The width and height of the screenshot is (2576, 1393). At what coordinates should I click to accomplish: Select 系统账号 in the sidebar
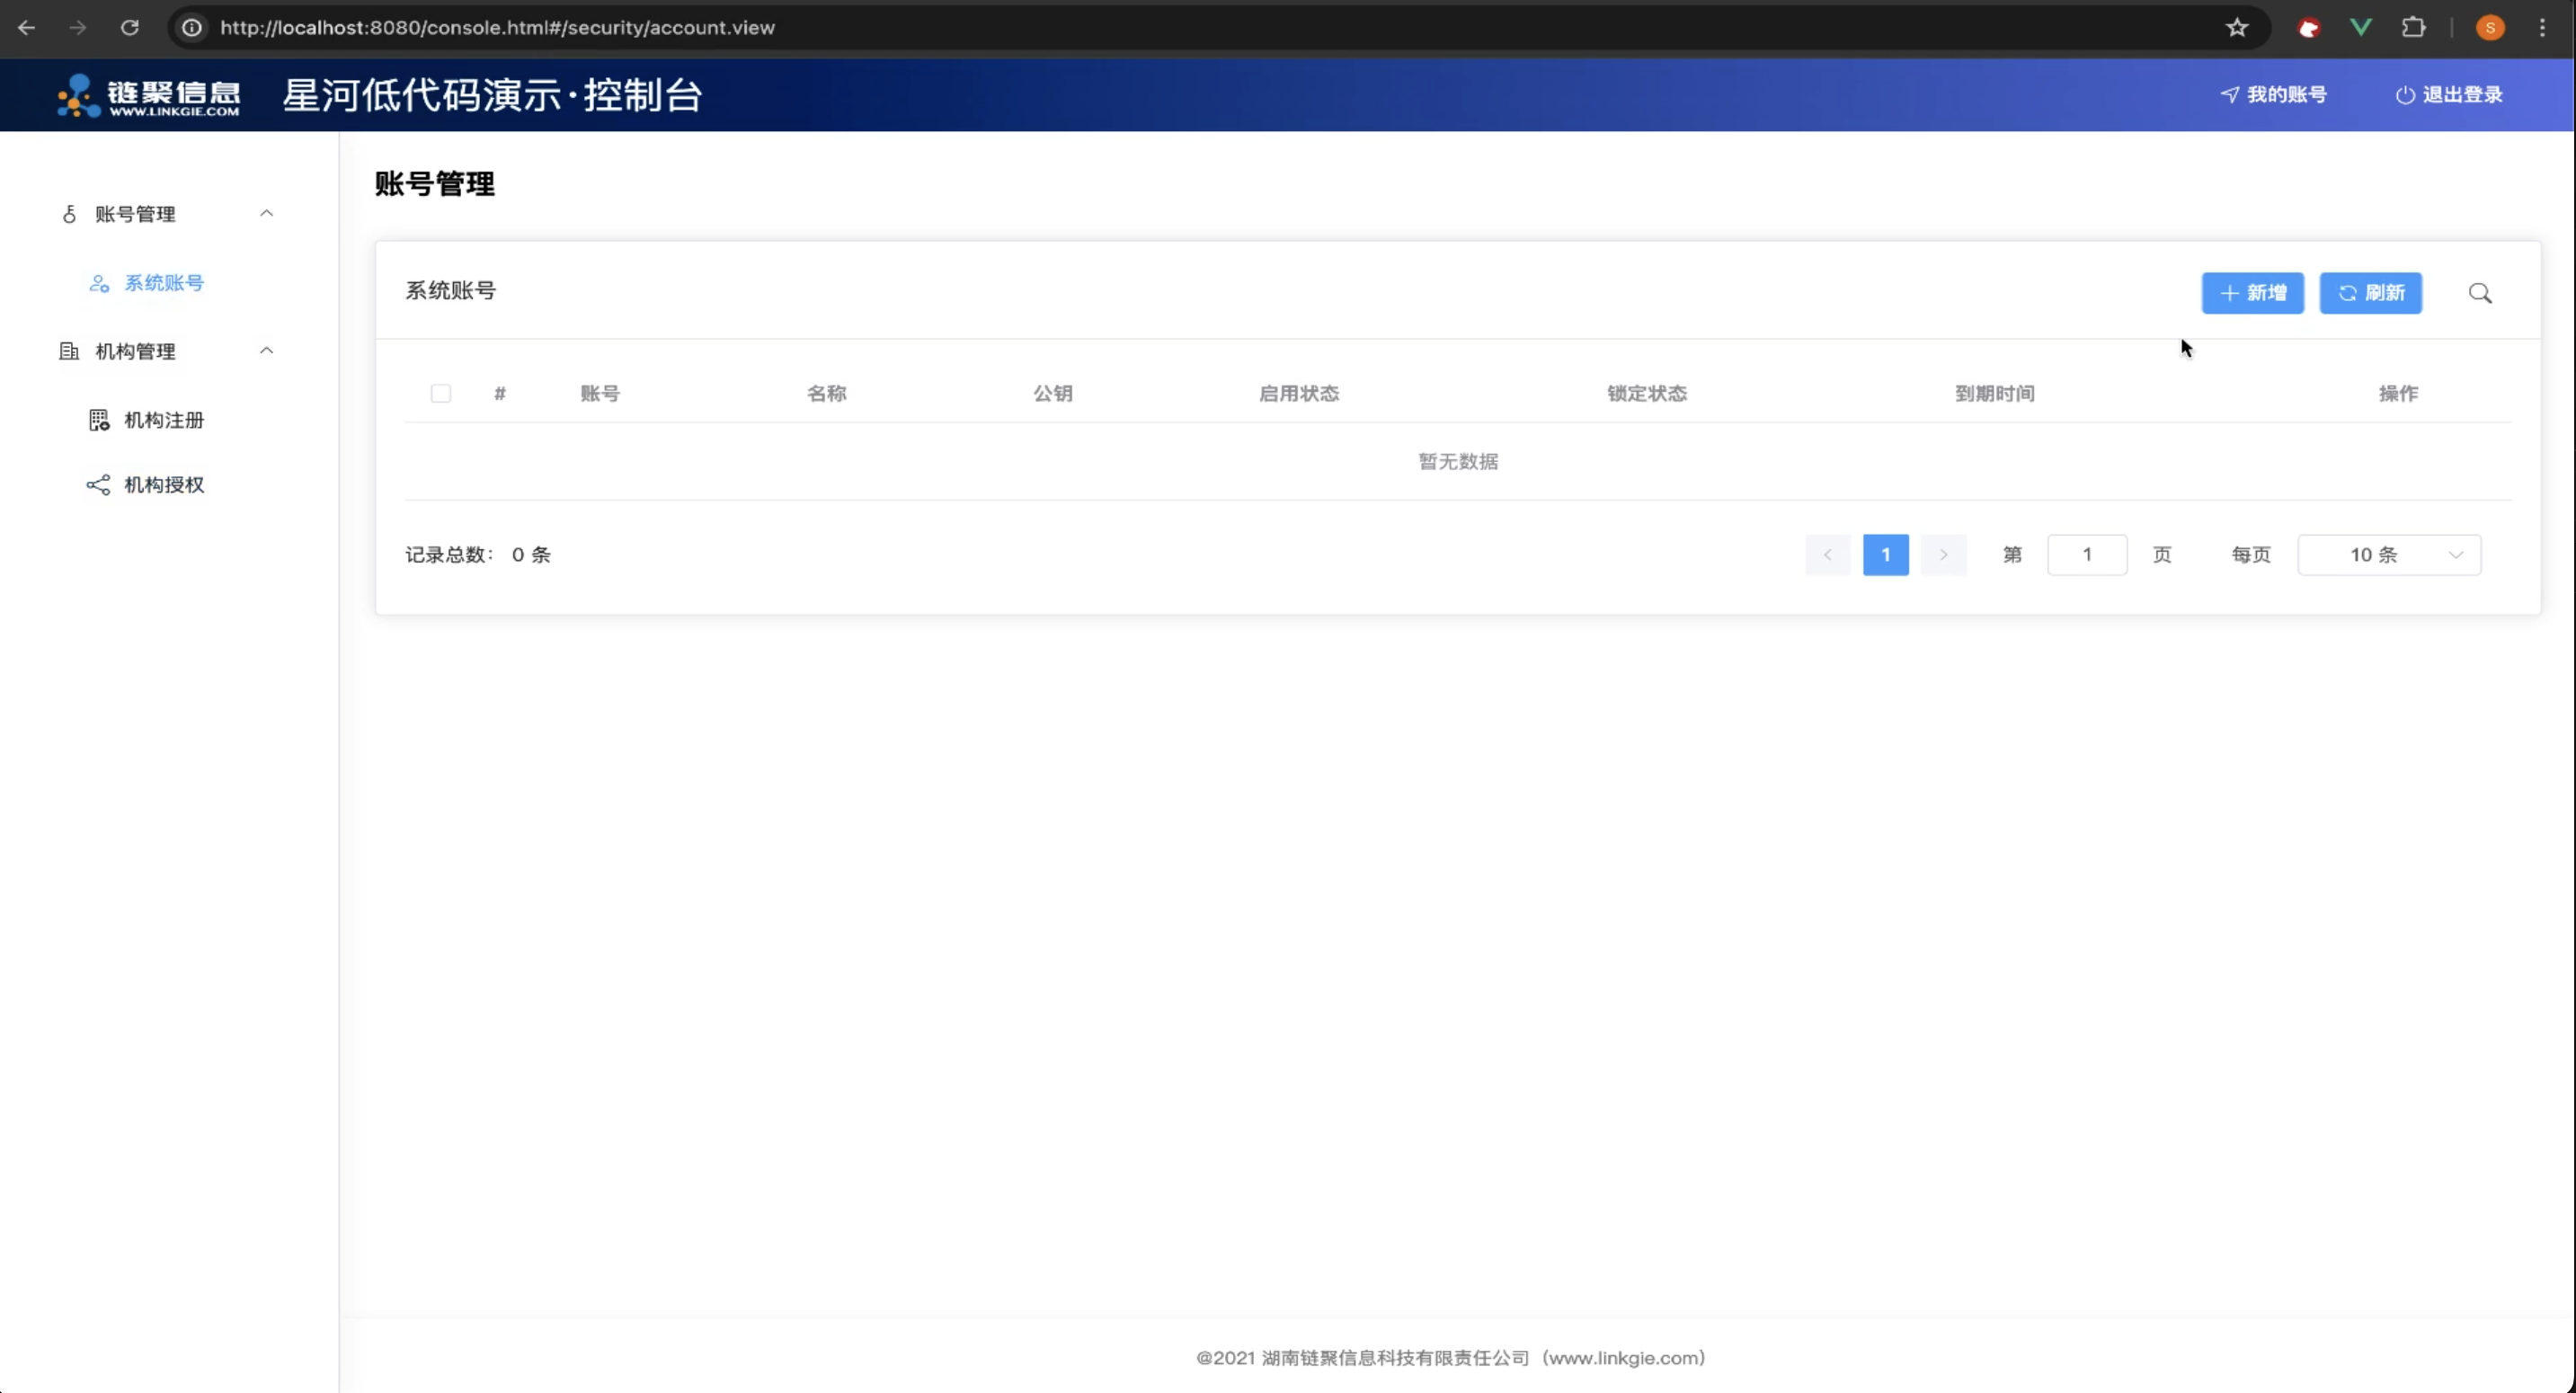(x=164, y=283)
